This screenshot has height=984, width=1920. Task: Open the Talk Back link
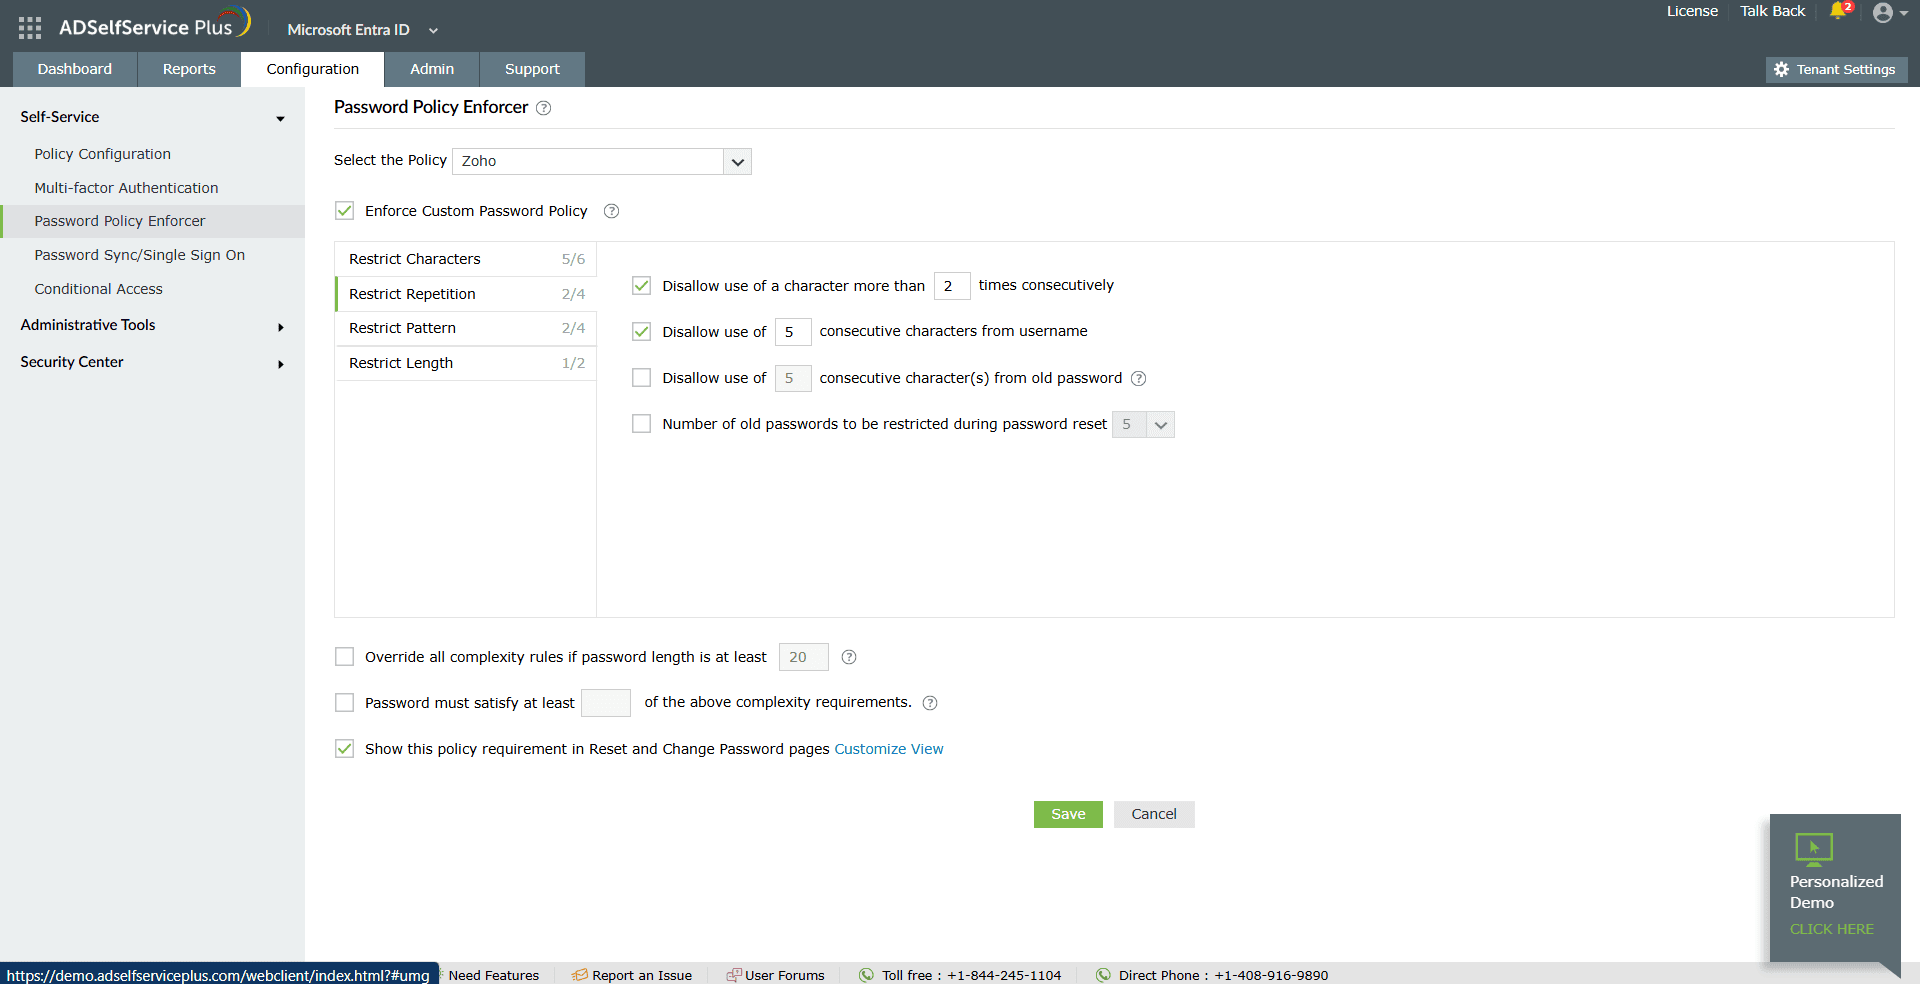pos(1773,11)
